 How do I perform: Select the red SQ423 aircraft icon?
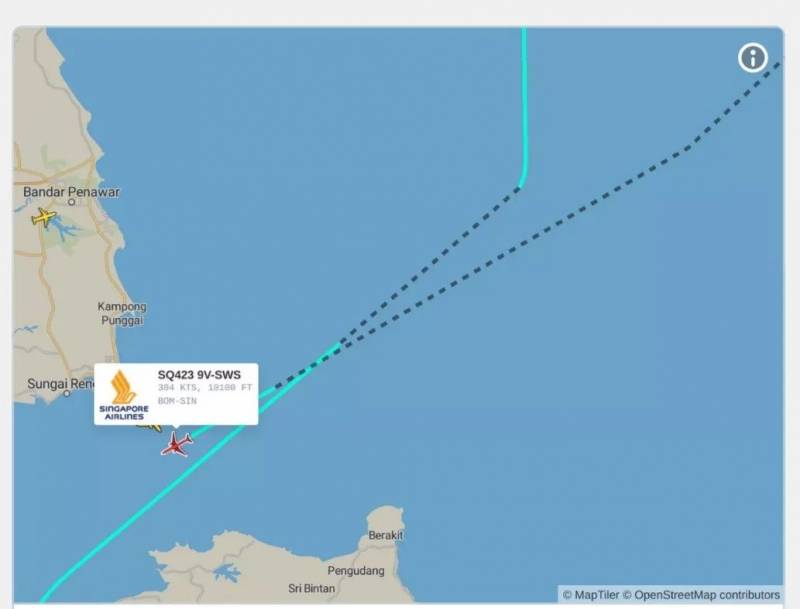click(176, 444)
